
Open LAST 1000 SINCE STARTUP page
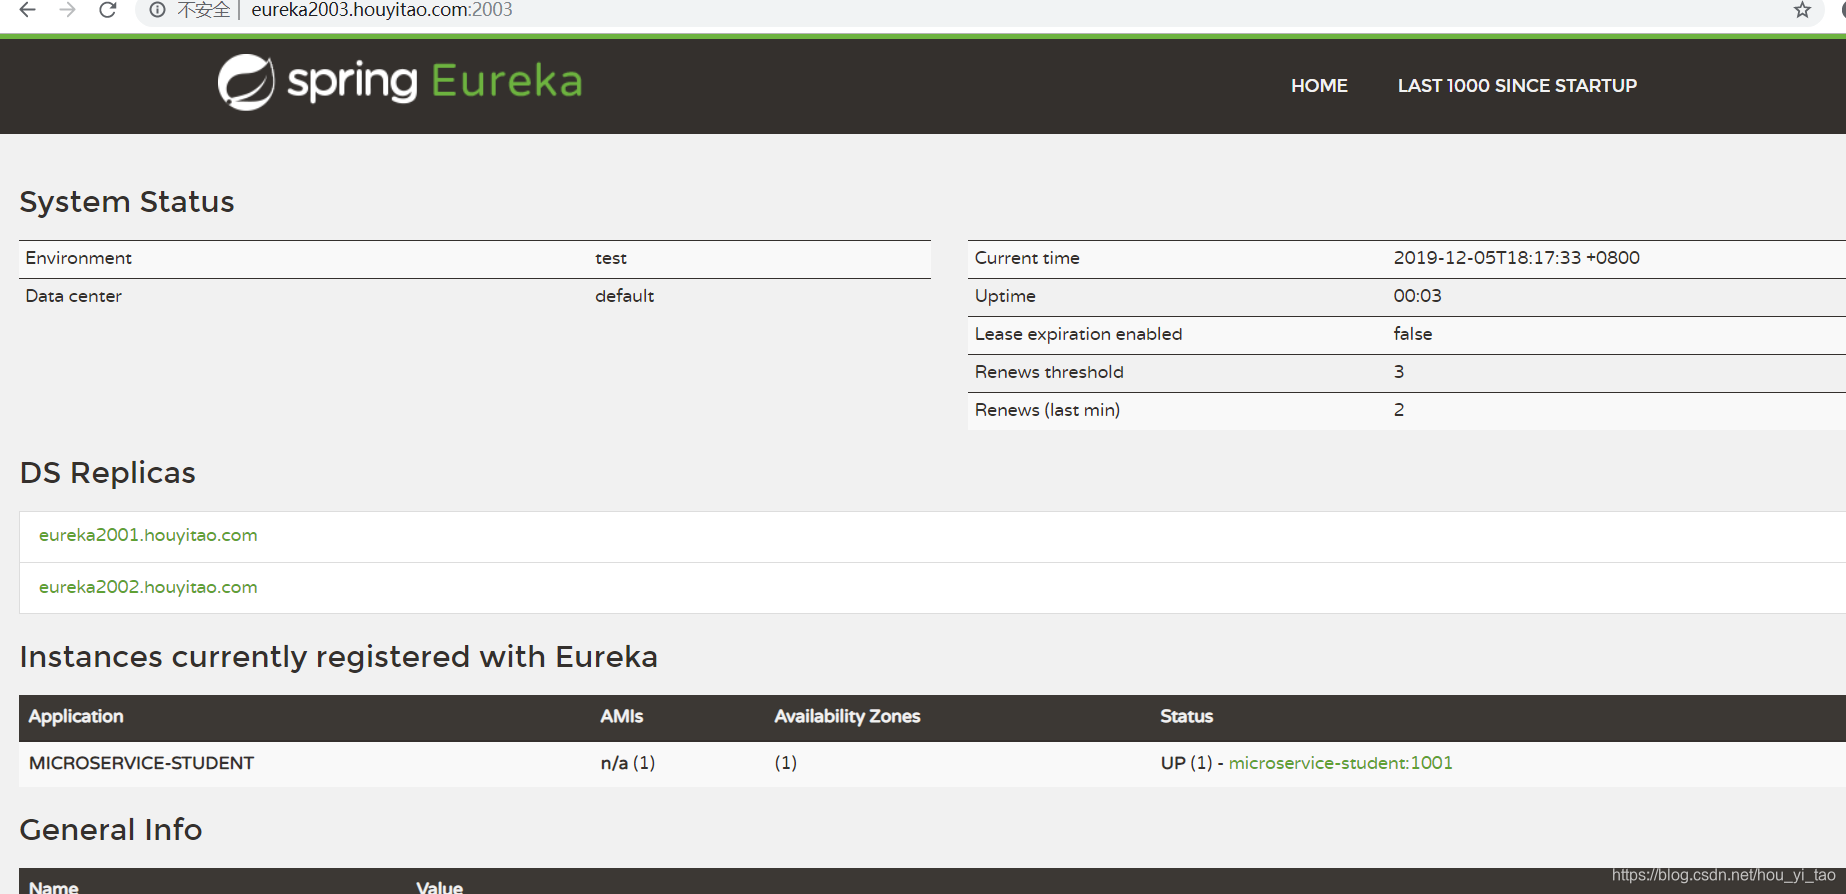tap(1517, 86)
